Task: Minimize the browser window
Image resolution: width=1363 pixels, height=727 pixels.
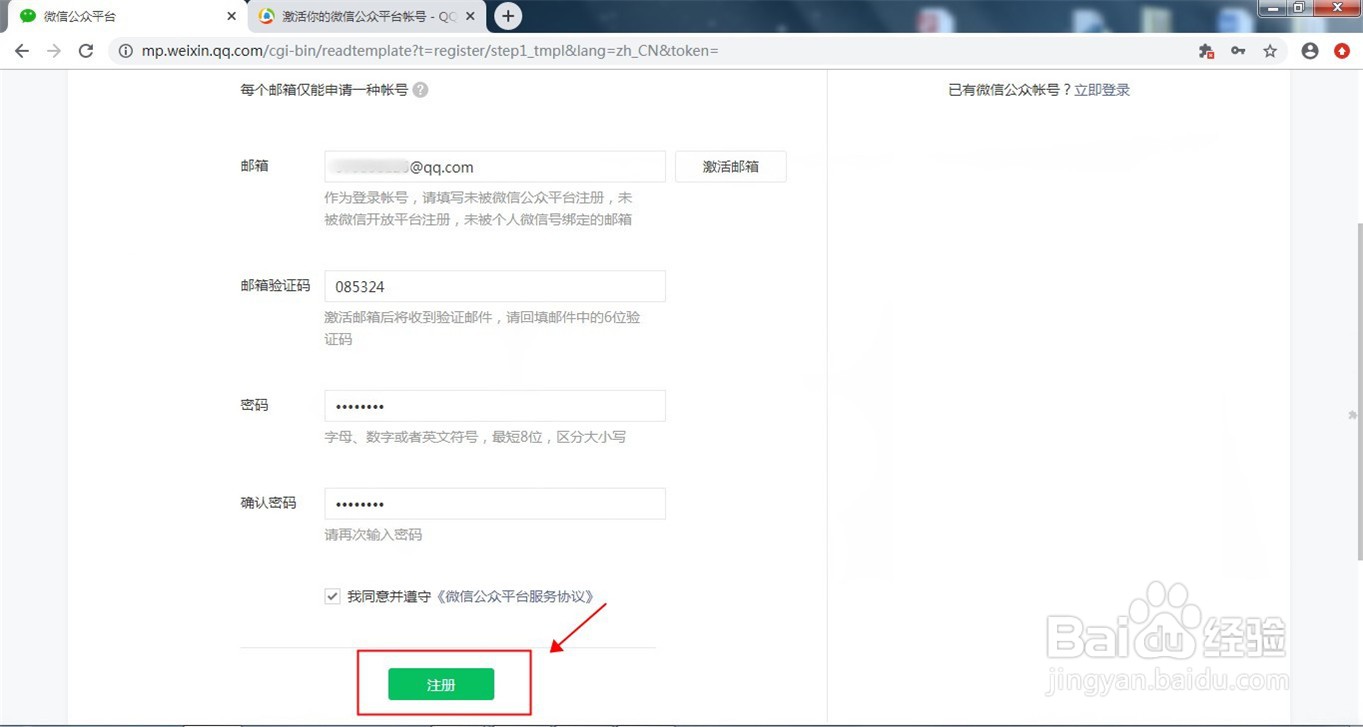Action: click(x=1271, y=8)
